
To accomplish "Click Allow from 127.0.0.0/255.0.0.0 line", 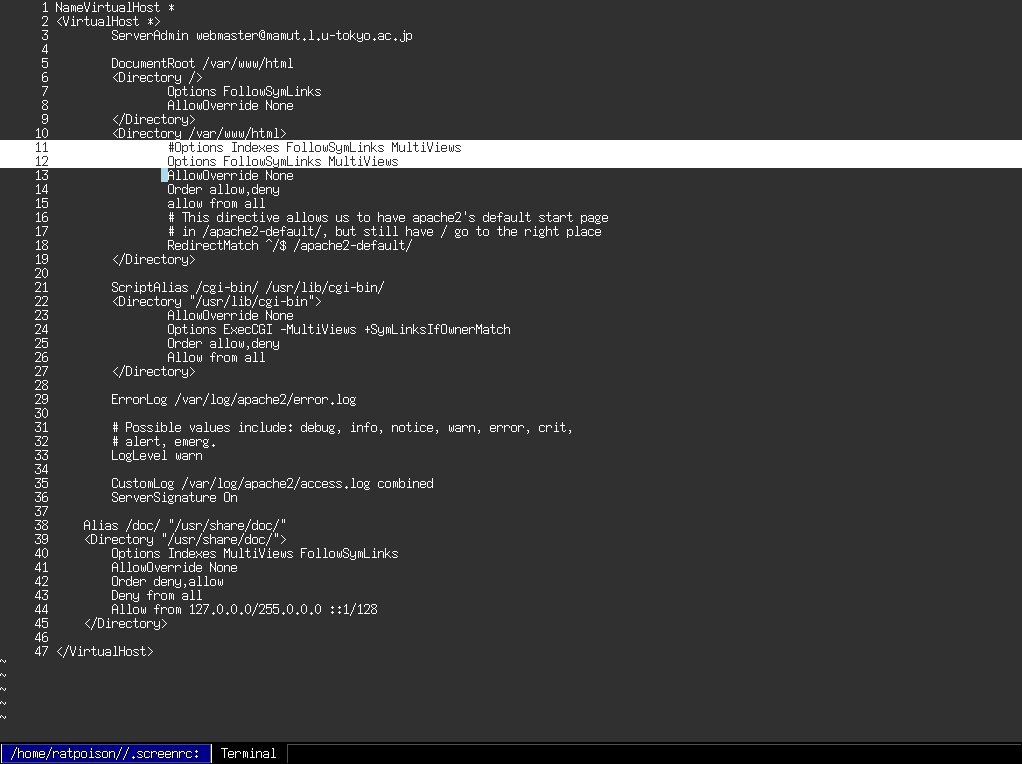I will coord(244,609).
